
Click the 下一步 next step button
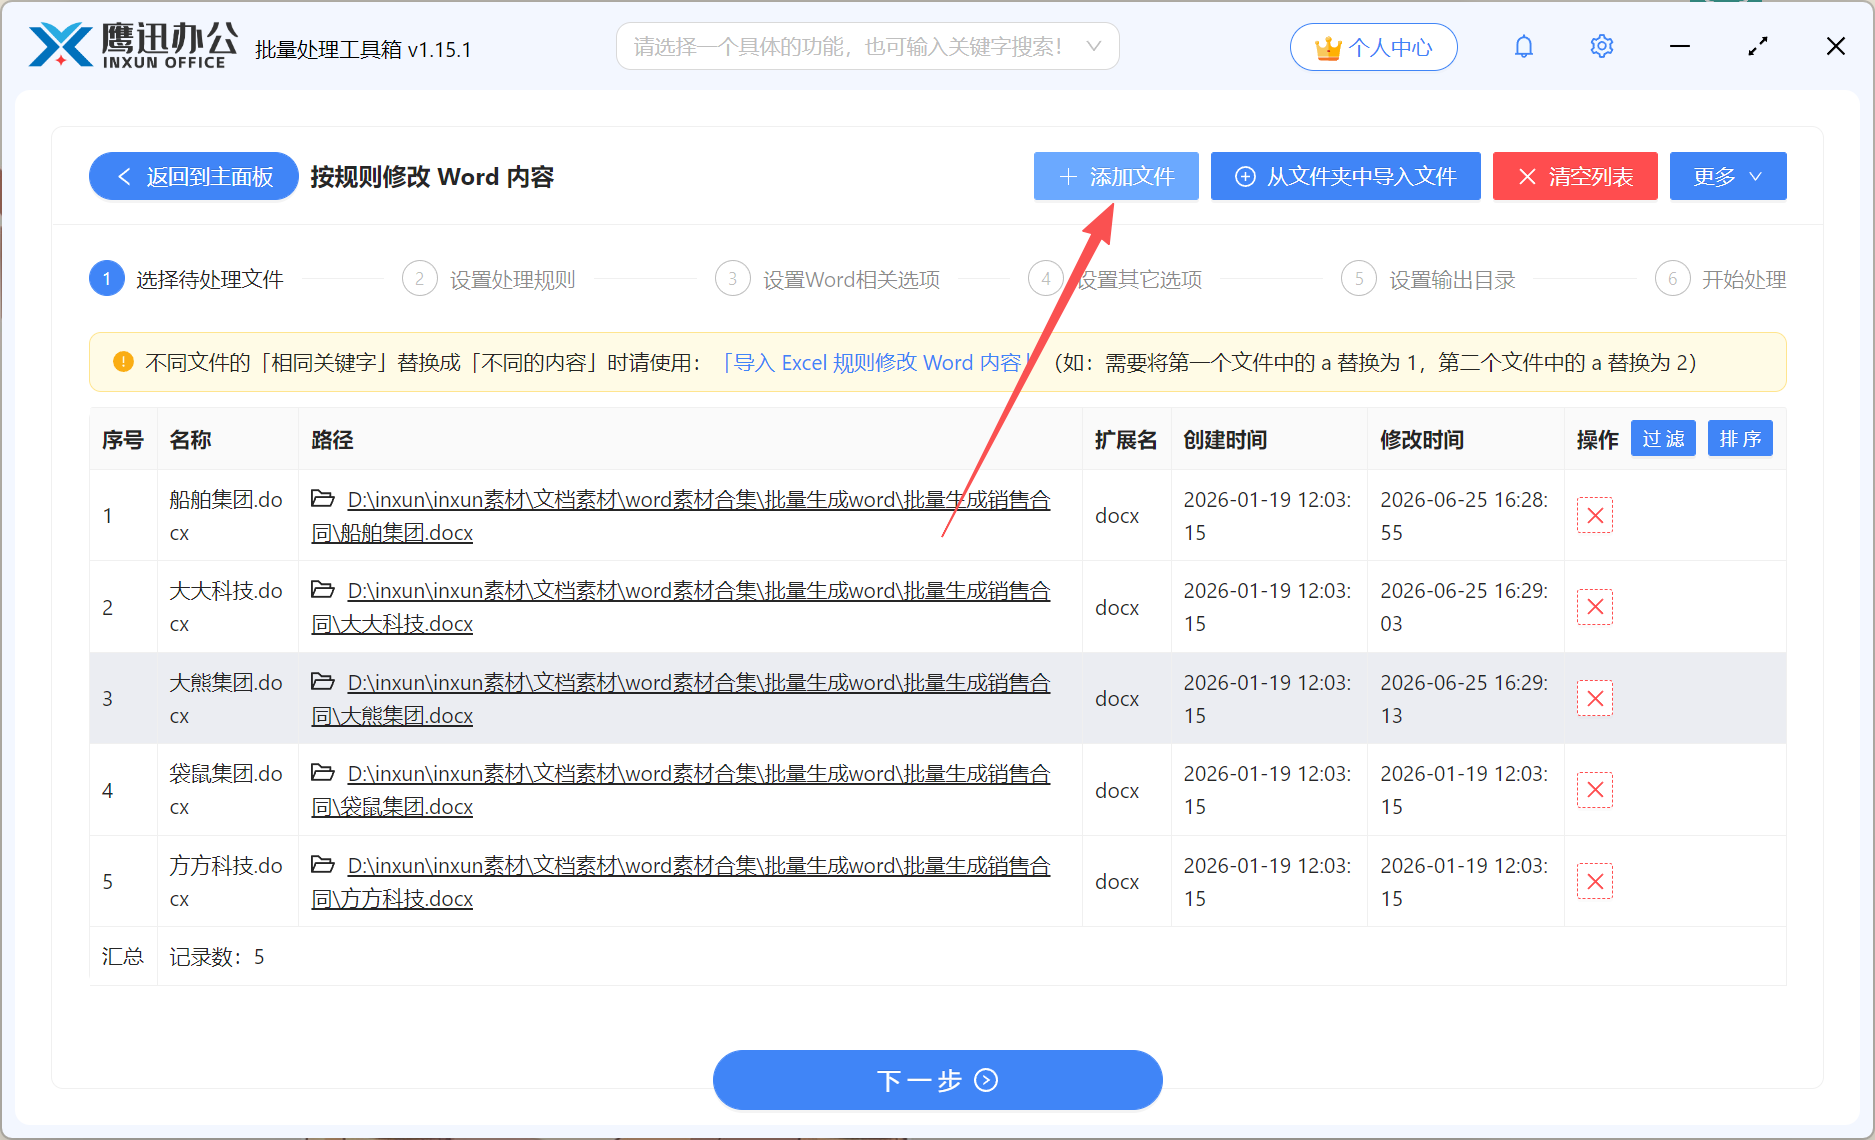point(937,1080)
